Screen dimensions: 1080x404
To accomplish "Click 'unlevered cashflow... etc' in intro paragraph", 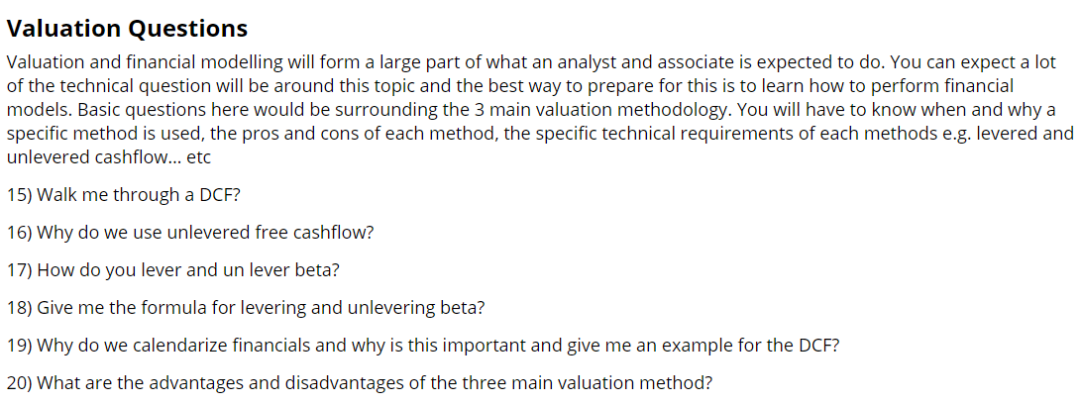I will point(109,157).
